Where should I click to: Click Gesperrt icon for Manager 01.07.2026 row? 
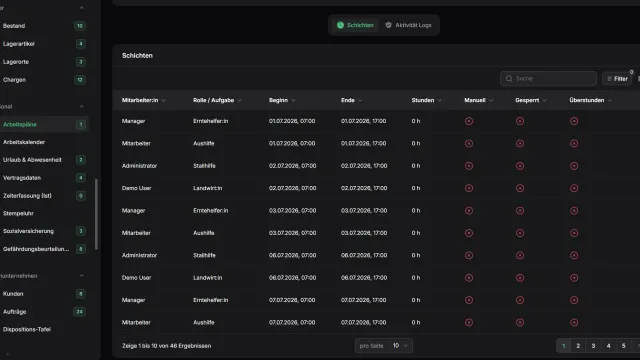coord(520,121)
